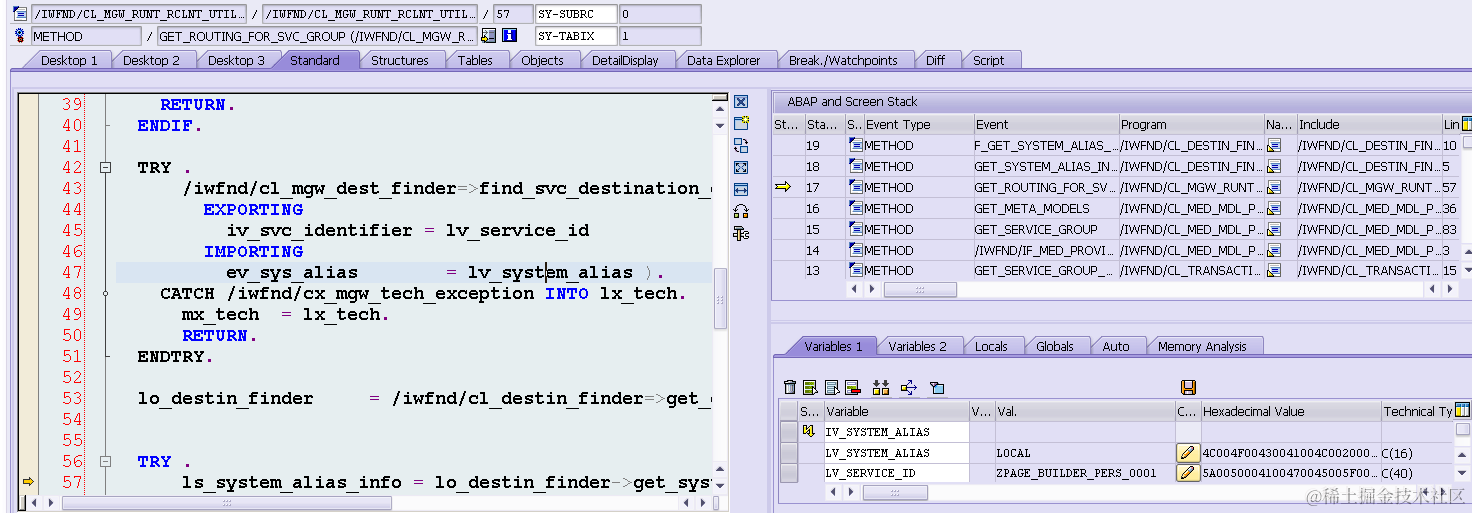Open the Structures tab
The image size is (1472, 513).
point(400,60)
